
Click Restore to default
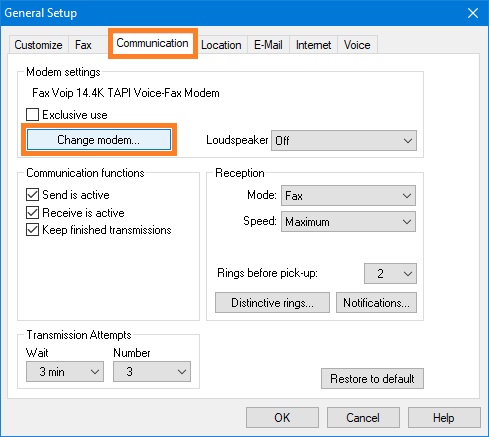coord(372,379)
